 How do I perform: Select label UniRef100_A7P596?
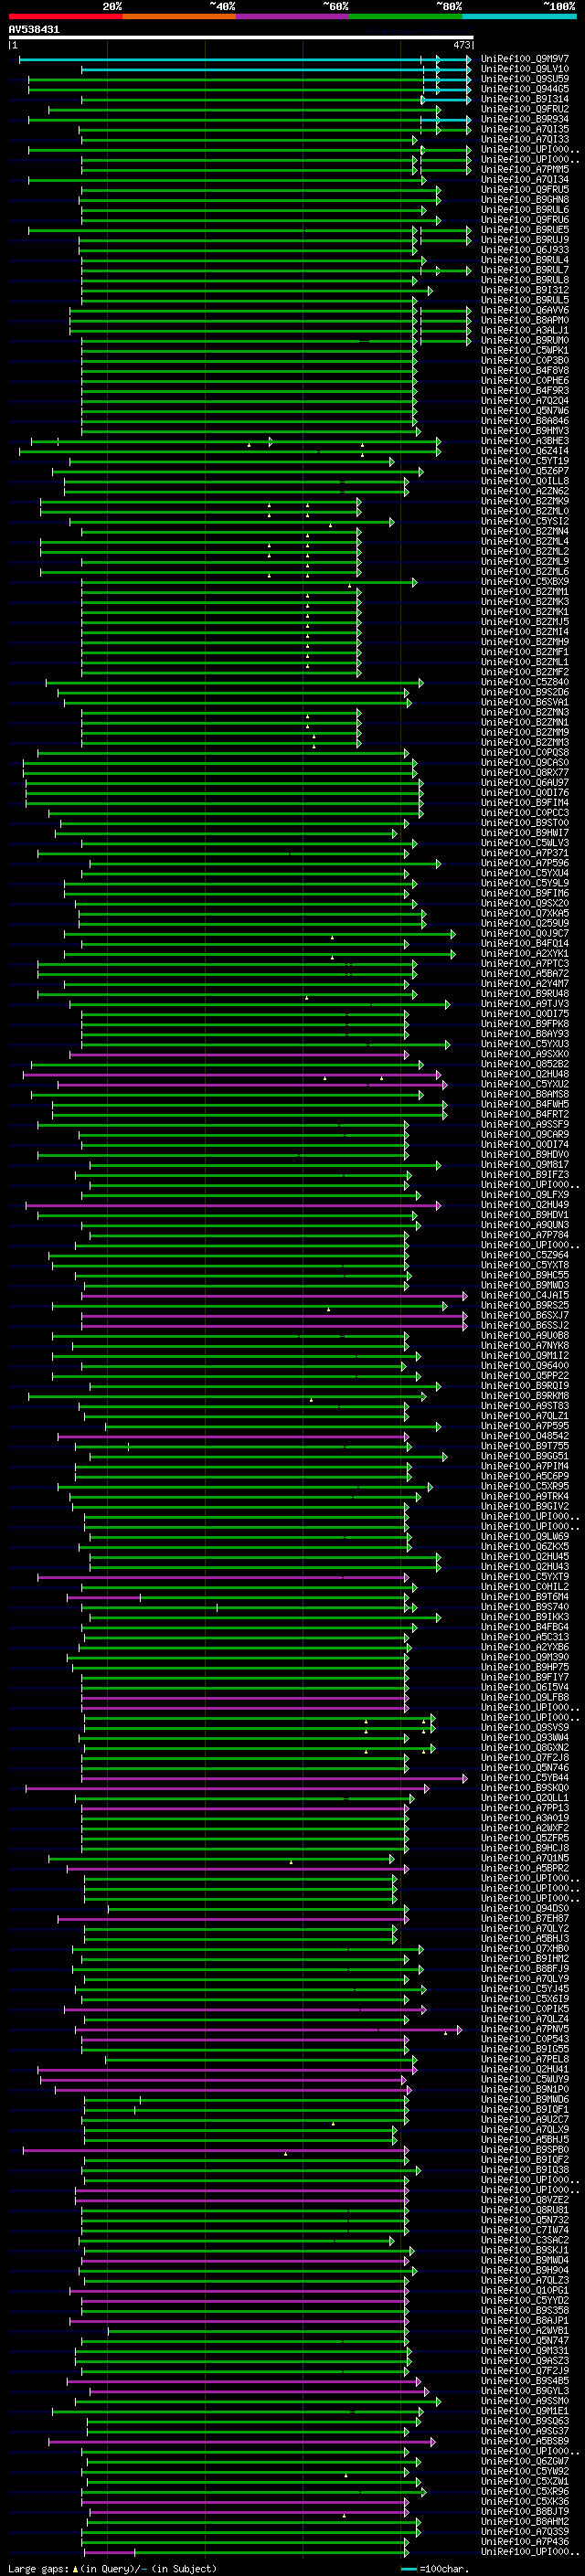(525, 863)
